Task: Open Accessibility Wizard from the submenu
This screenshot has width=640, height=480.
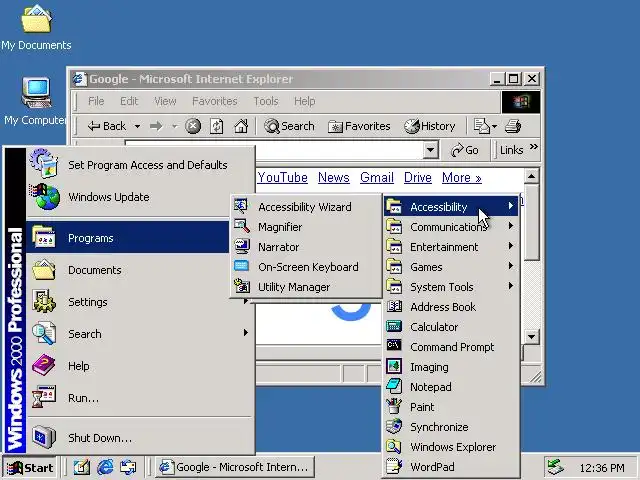Action: click(x=306, y=207)
